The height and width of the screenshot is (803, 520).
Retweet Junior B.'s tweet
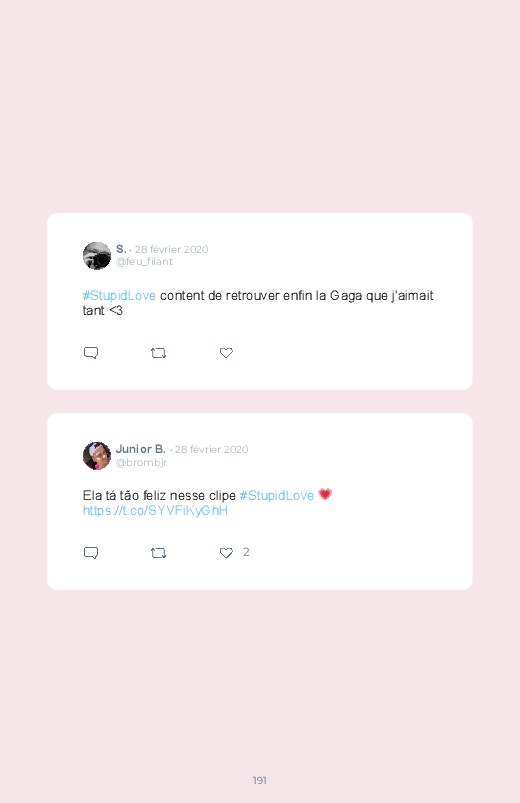158,553
